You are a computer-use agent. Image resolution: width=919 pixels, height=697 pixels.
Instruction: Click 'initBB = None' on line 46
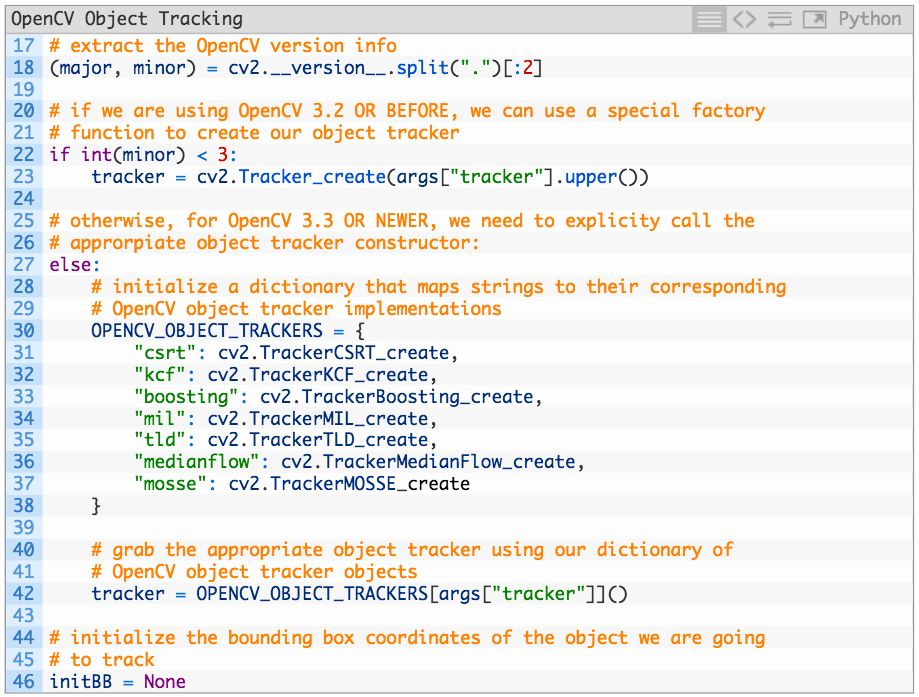click(x=117, y=682)
